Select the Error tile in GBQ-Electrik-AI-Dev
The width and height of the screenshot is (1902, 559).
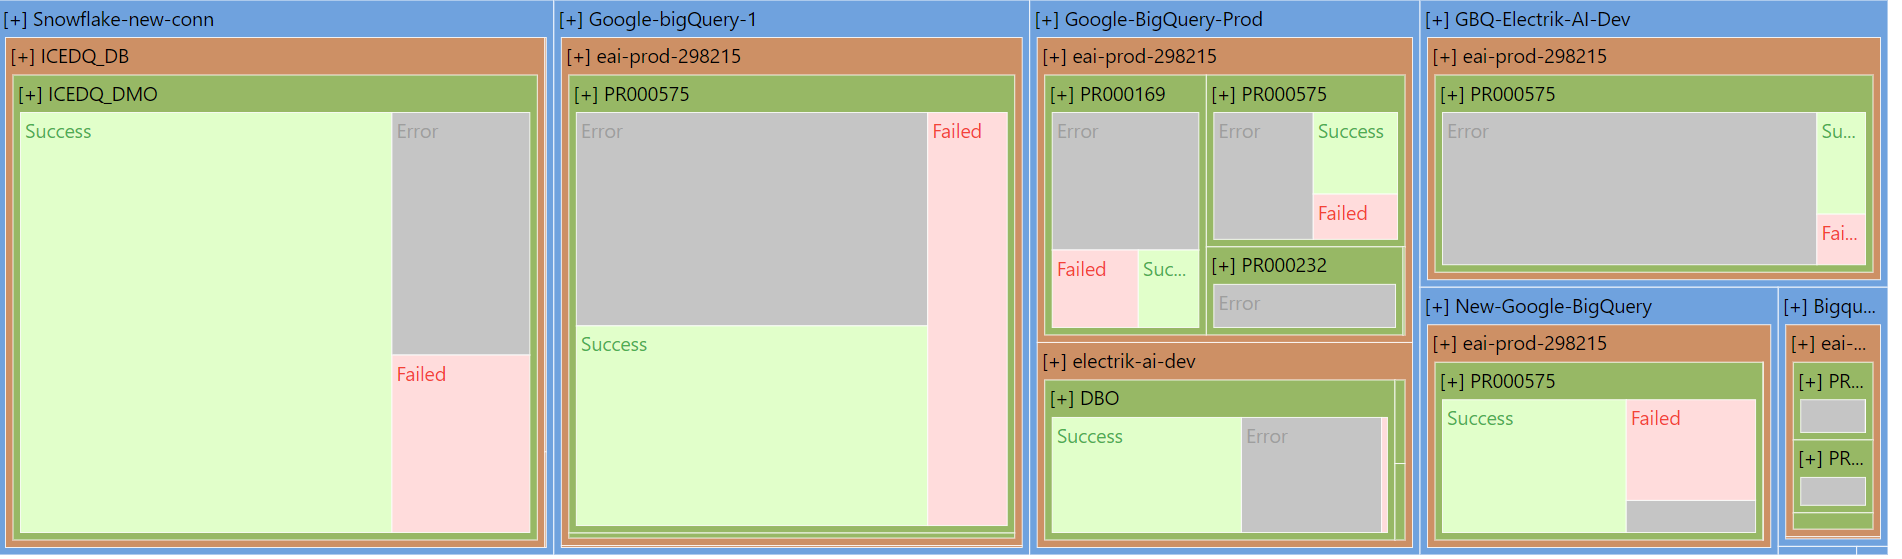[x=1628, y=189]
